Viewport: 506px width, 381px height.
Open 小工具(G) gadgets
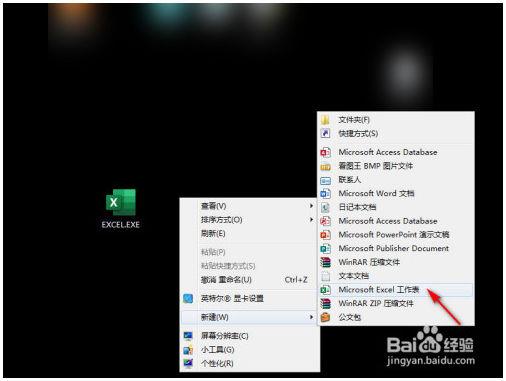248,349
